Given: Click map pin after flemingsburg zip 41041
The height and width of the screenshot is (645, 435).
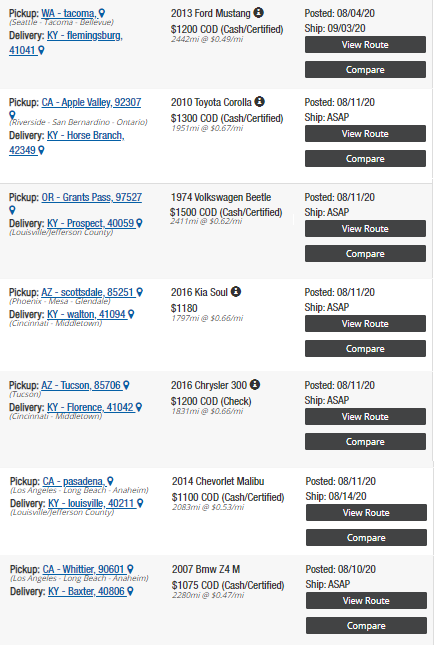Looking at the screenshot, I should click(x=41, y=50).
